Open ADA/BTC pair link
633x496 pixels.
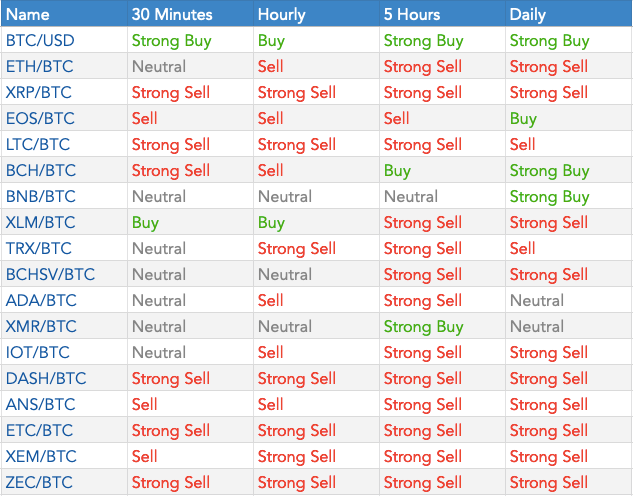[40, 301]
